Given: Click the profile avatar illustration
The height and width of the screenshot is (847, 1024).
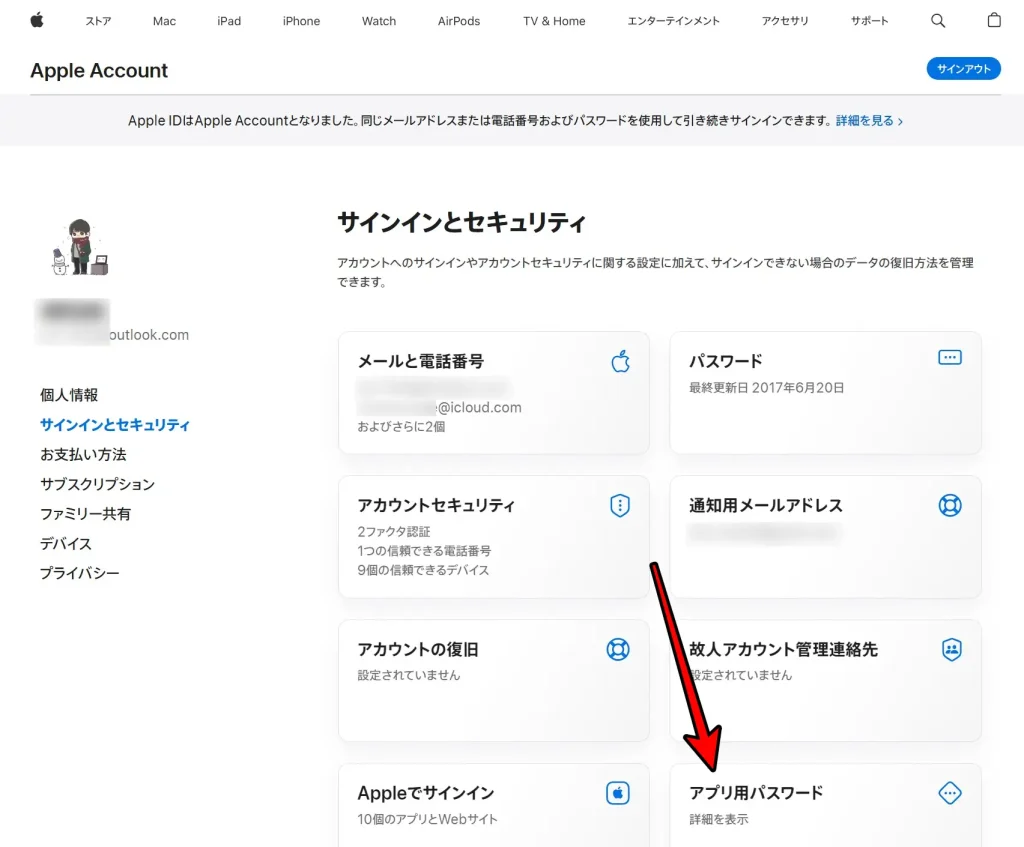Looking at the screenshot, I should coord(79,247).
